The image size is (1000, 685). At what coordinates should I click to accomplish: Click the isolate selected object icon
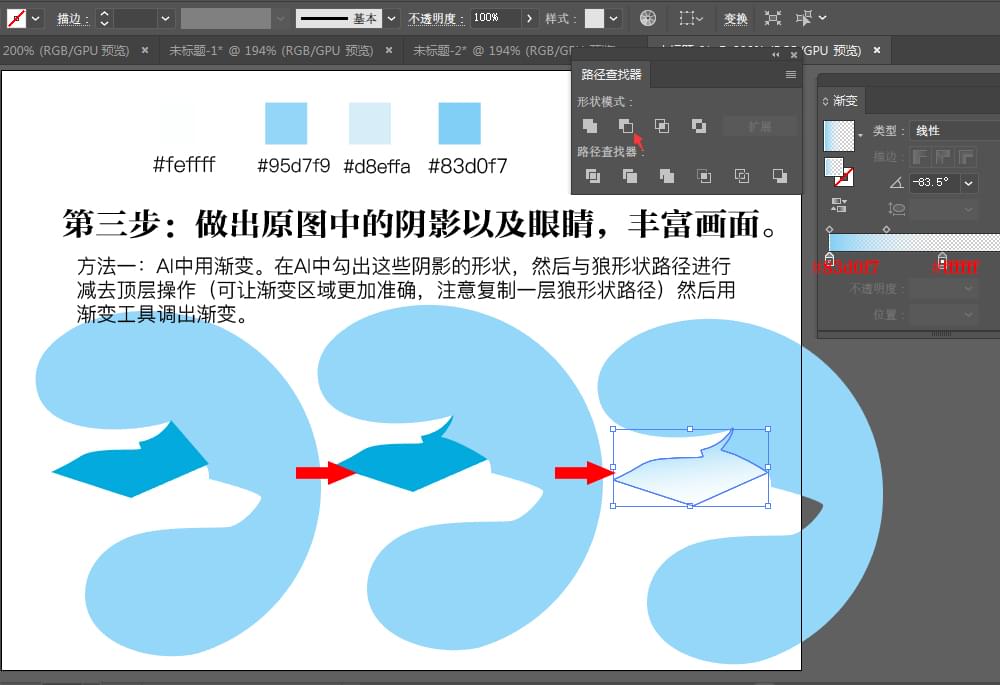point(772,18)
